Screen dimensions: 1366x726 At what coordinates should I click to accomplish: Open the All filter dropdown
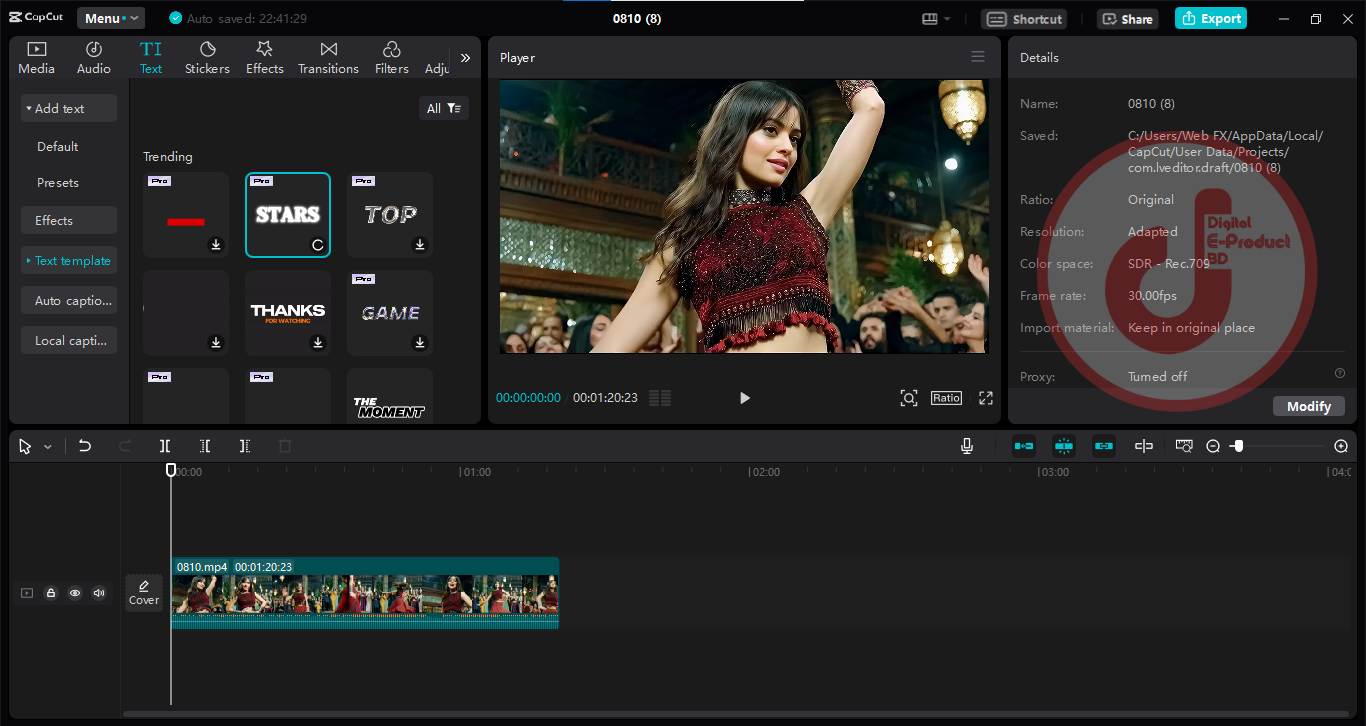(x=444, y=108)
